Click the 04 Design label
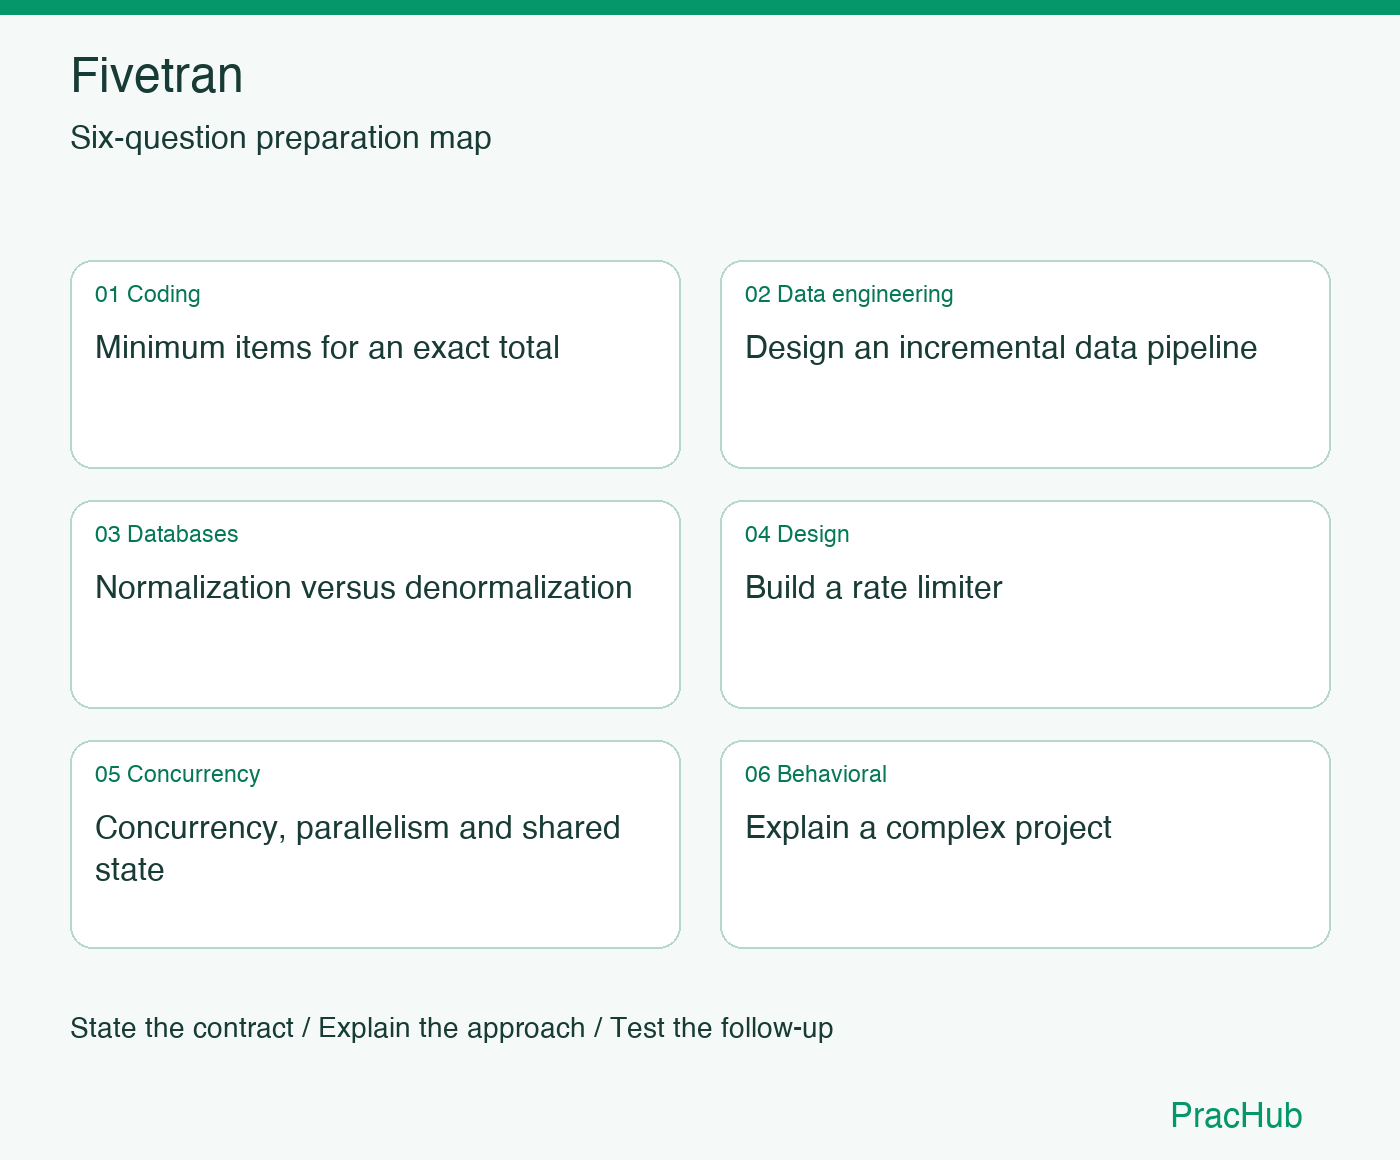 tap(797, 534)
